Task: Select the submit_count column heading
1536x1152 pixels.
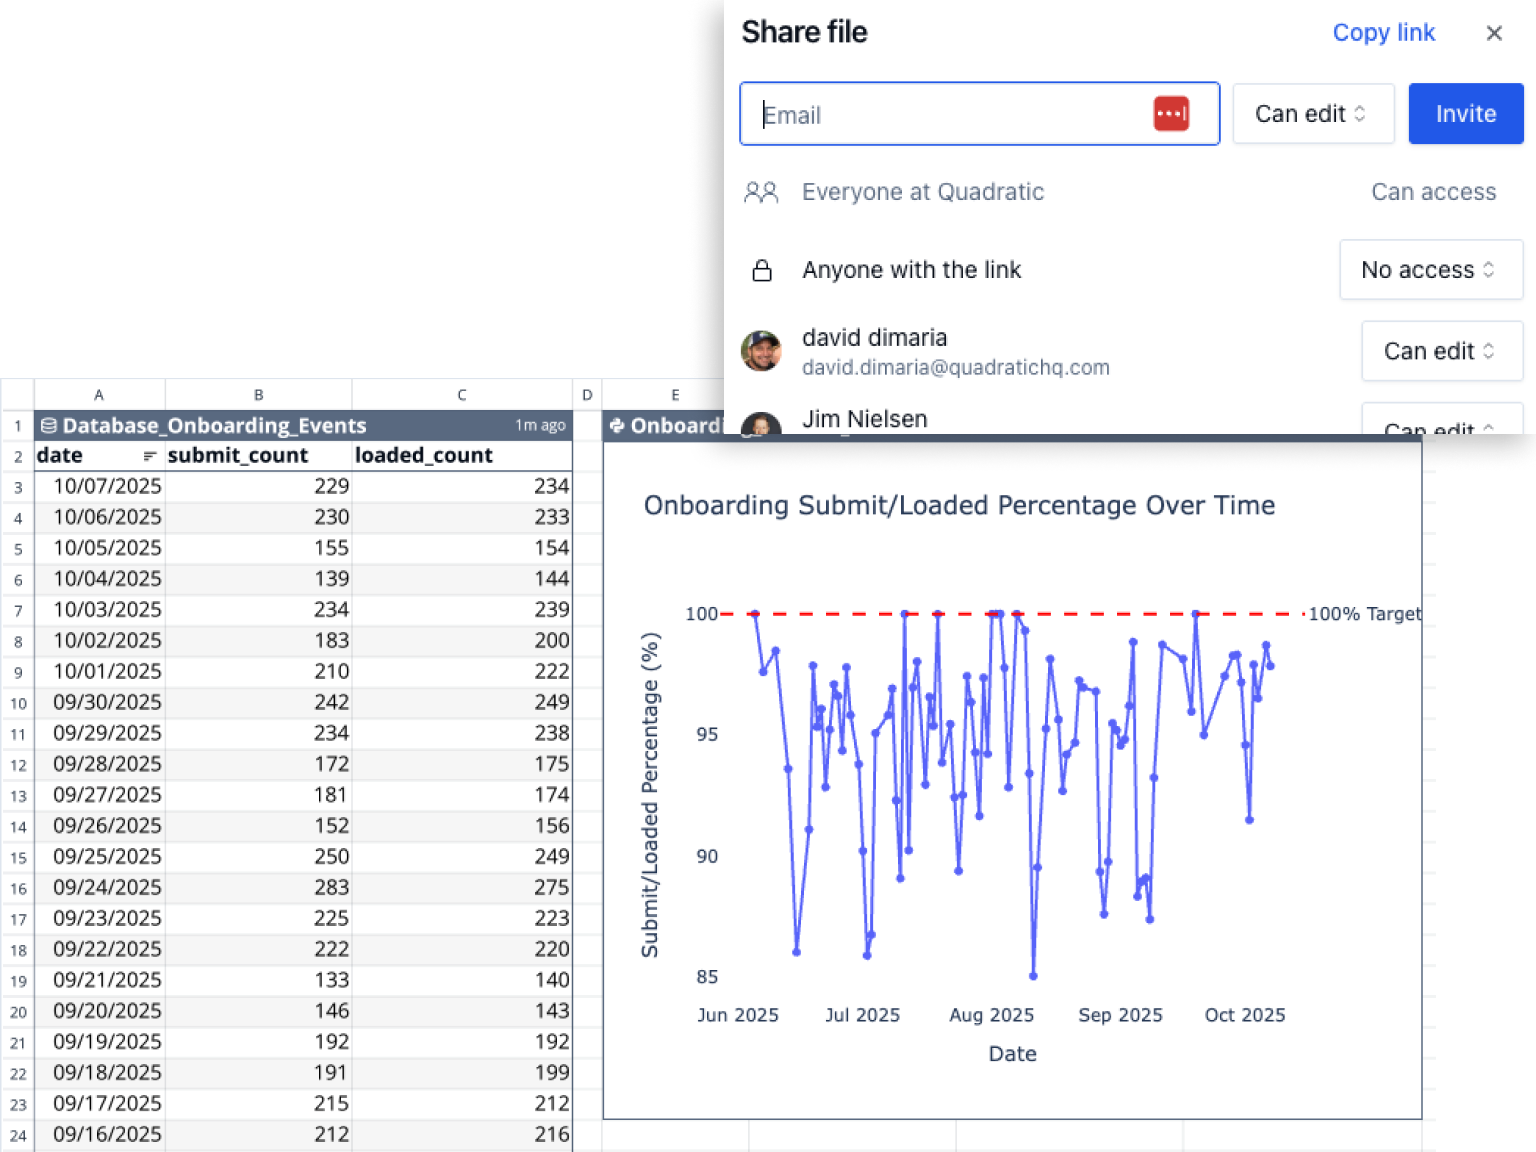Action: pyautogui.click(x=238, y=456)
